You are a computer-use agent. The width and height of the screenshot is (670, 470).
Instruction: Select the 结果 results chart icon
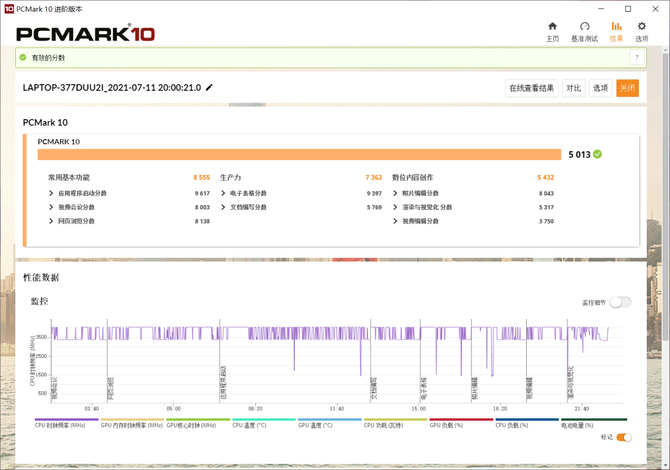click(616, 30)
